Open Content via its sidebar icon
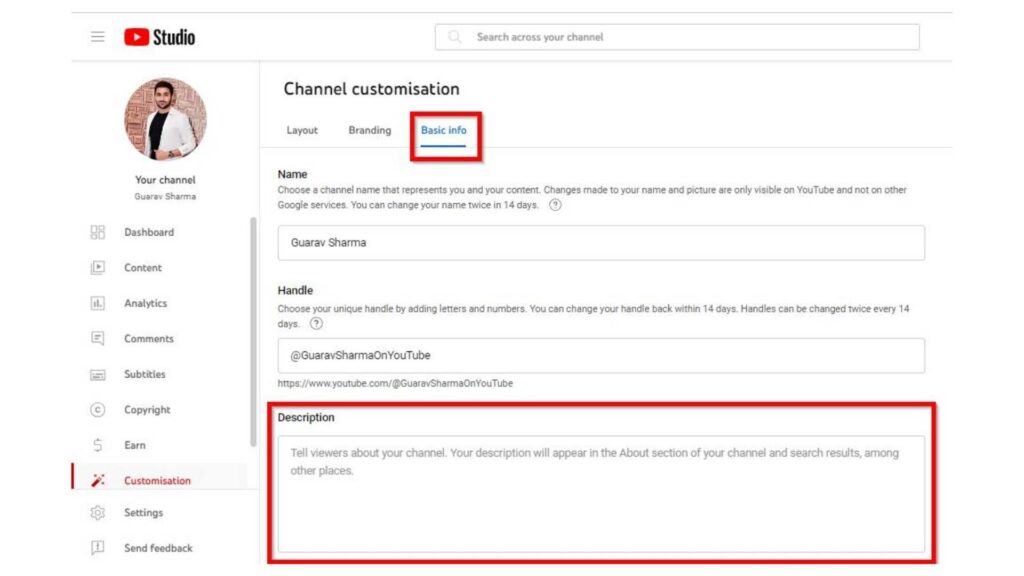Screen dimensions: 1024x576 [x=98, y=268]
